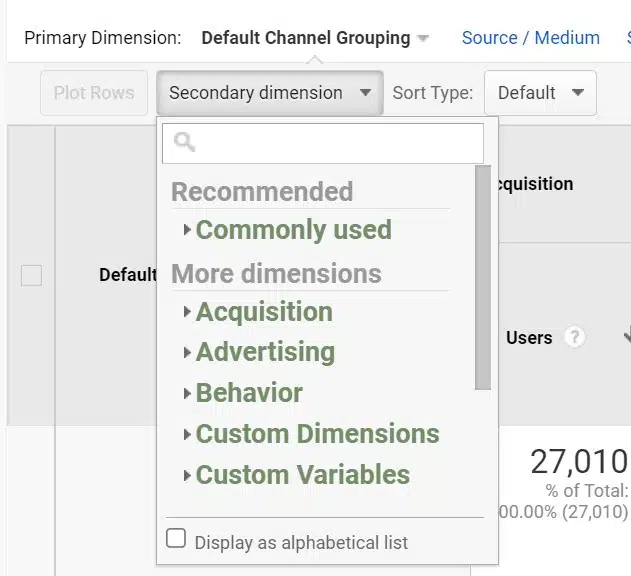The width and height of the screenshot is (631, 576).
Task: Expand the Custom Dimensions group
Action: point(317,434)
